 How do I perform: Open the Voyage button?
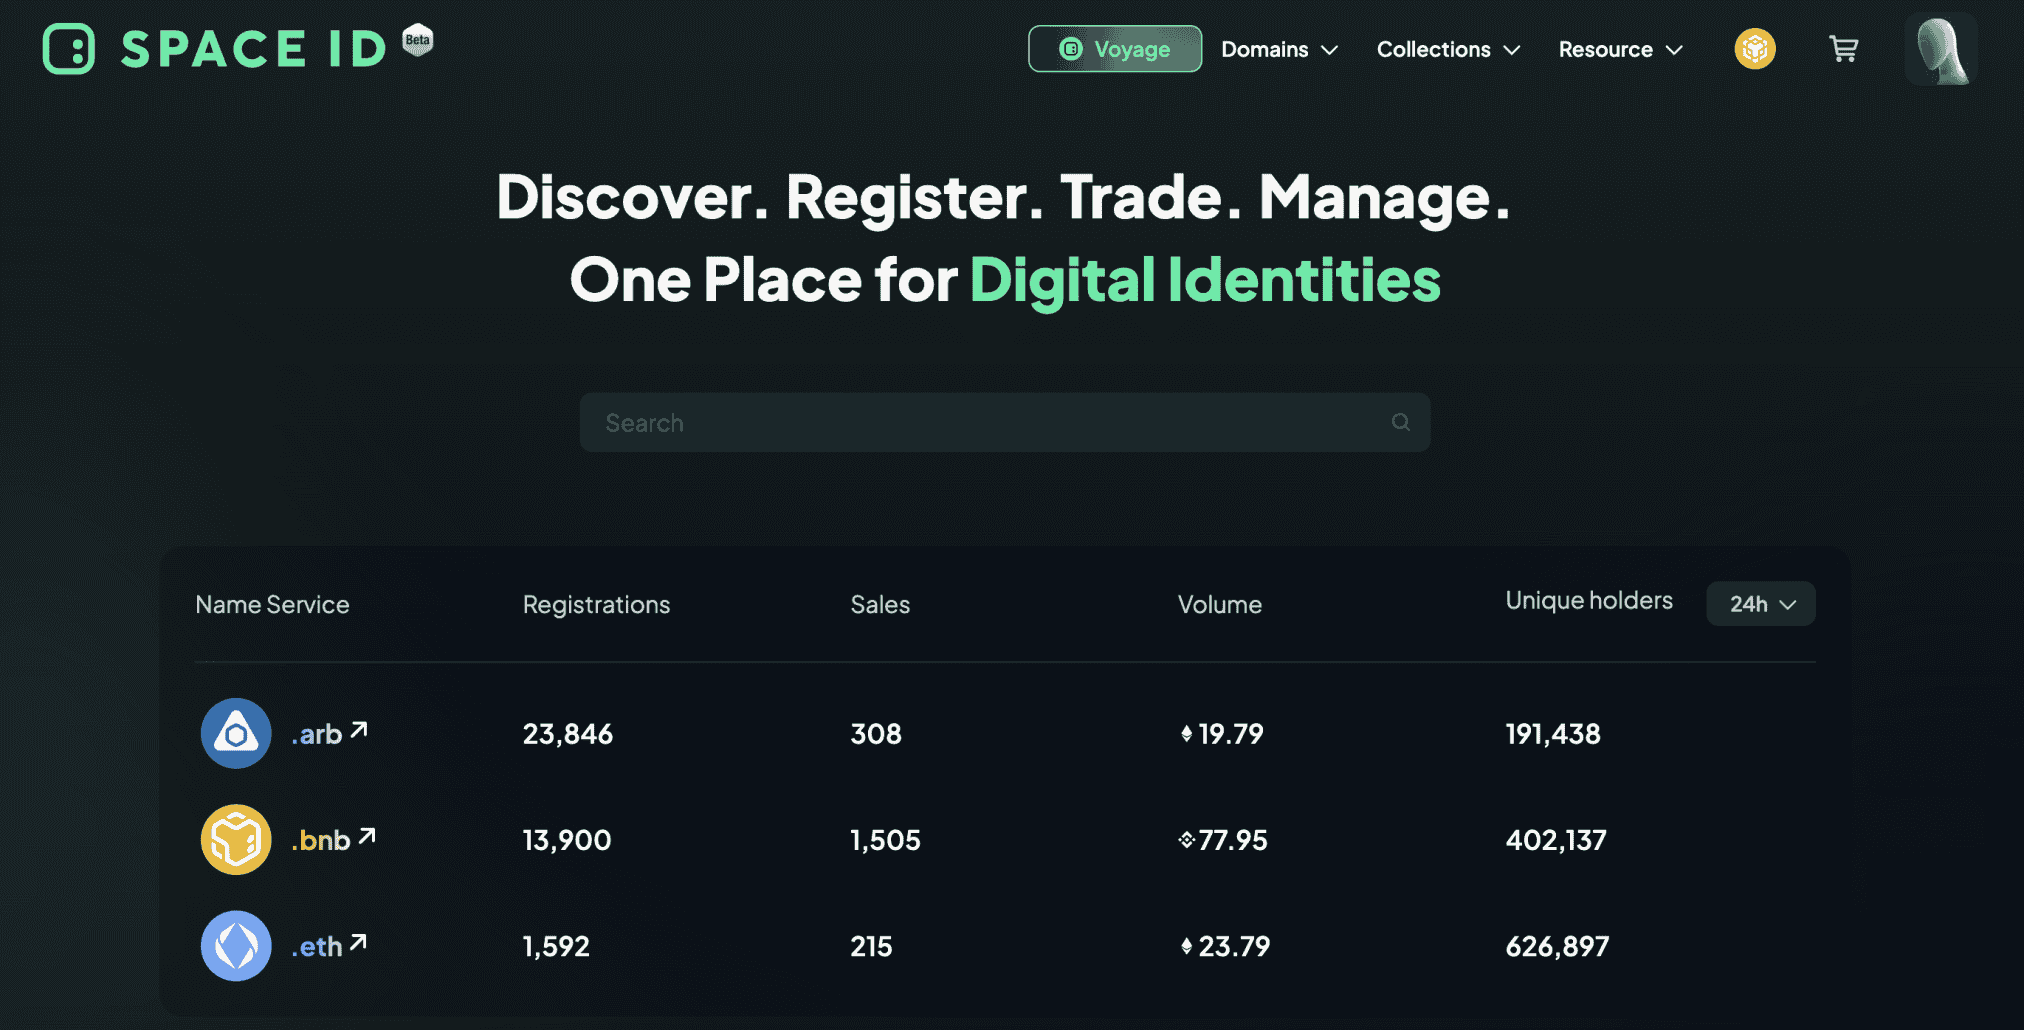(1115, 49)
